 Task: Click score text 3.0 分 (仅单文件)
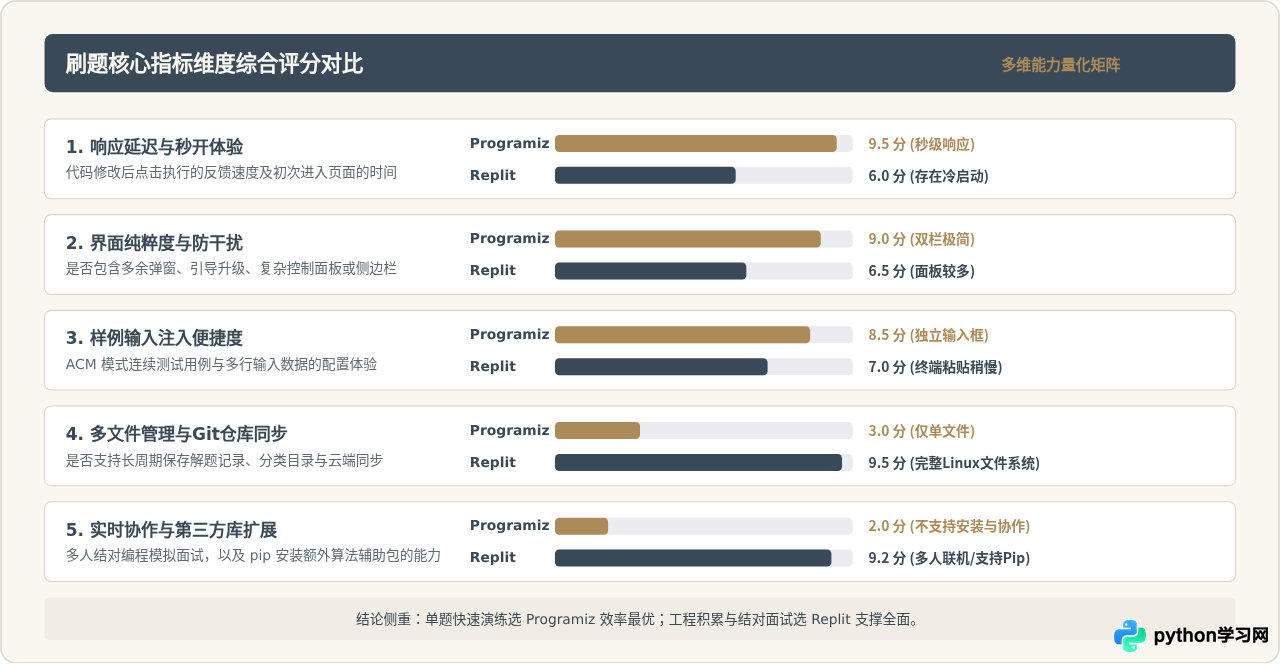click(x=921, y=431)
